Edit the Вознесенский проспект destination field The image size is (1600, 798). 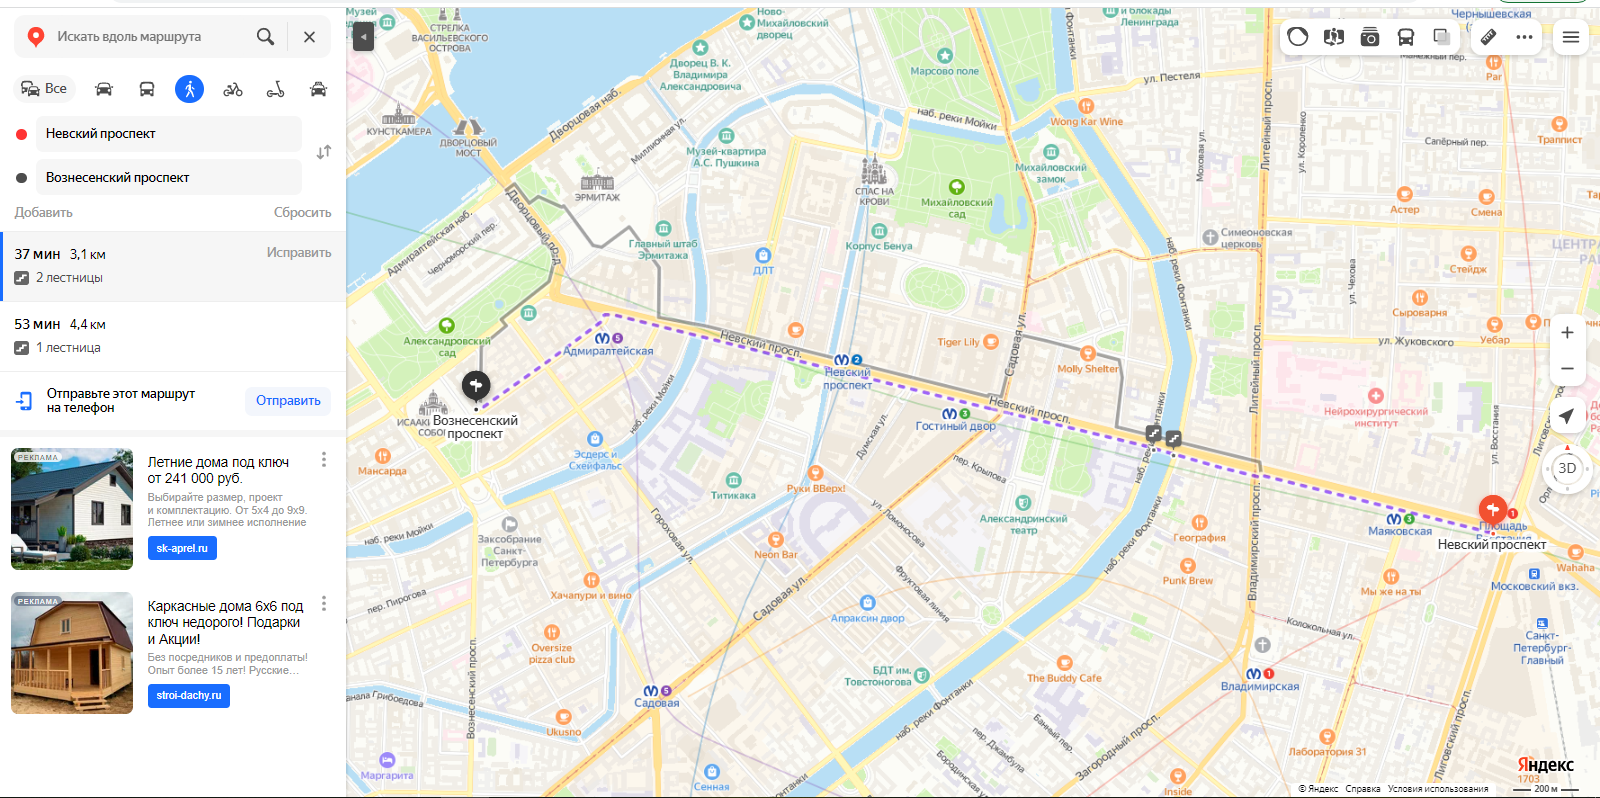169,177
